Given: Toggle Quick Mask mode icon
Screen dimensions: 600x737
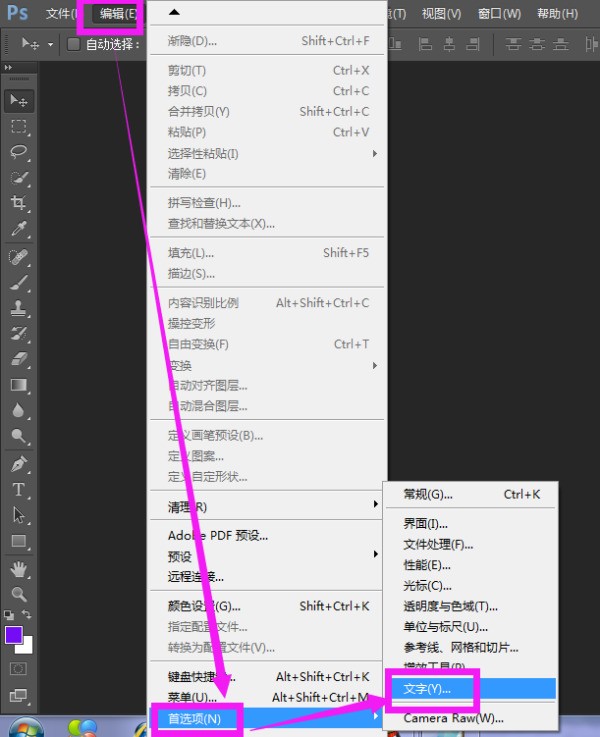Looking at the screenshot, I should pyautogui.click(x=19, y=667).
